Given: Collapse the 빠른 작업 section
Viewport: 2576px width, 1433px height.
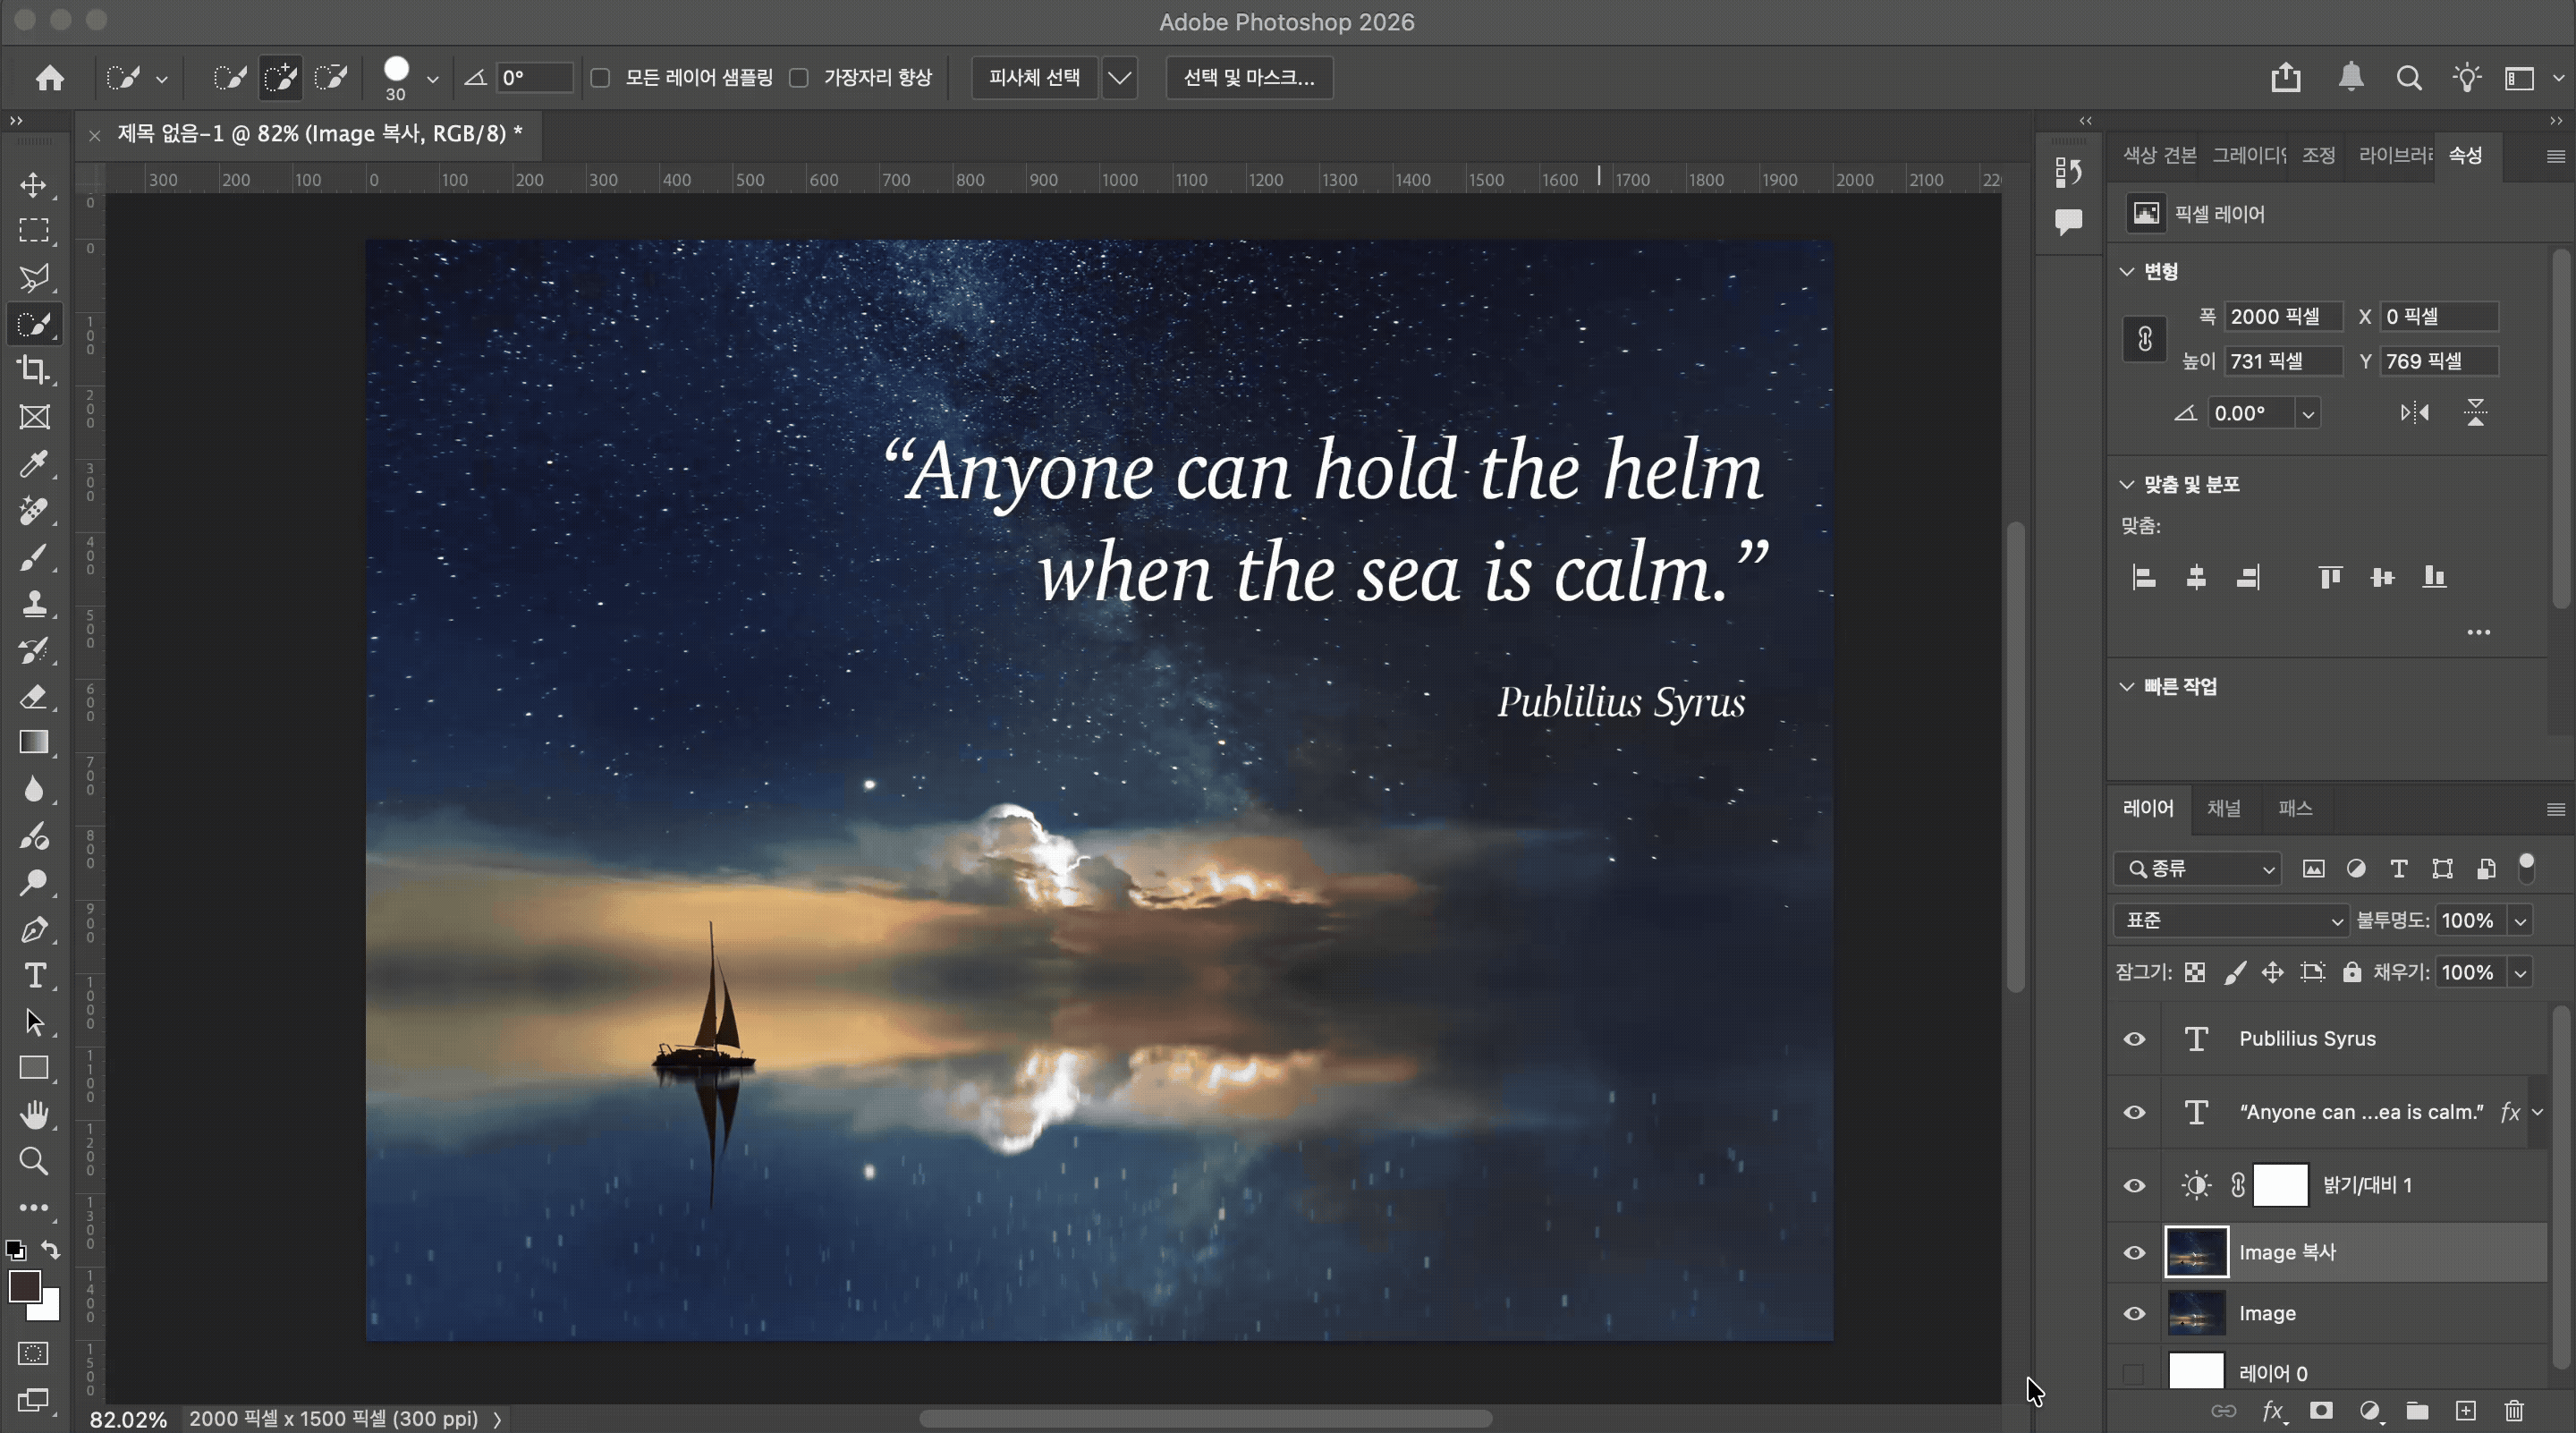Looking at the screenshot, I should coord(2127,687).
